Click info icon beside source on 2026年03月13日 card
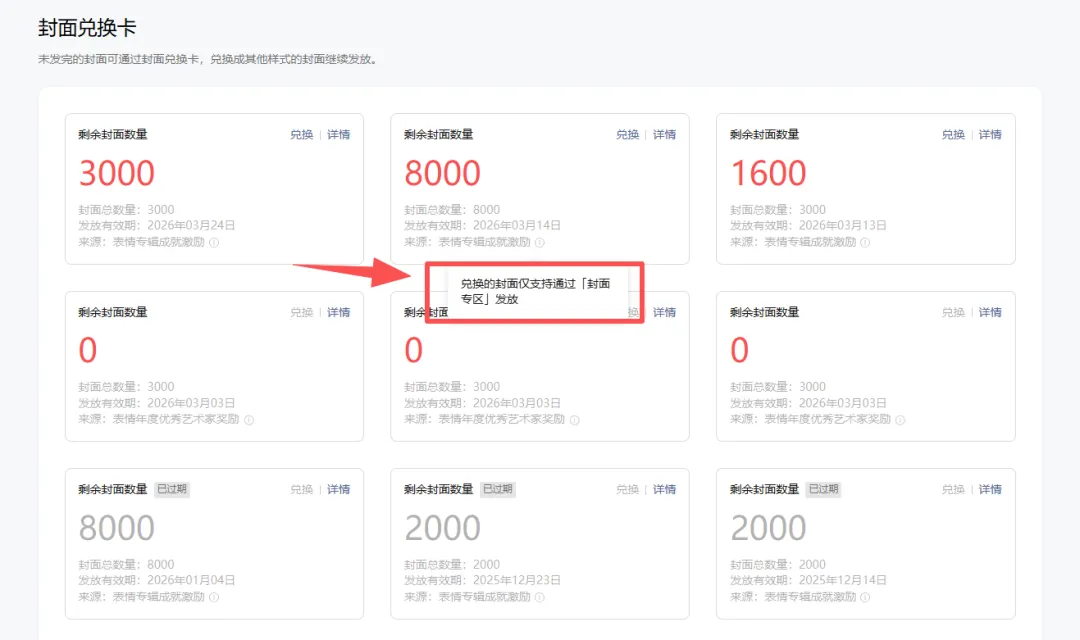Viewport: 1080px width, 640px height. tap(866, 242)
